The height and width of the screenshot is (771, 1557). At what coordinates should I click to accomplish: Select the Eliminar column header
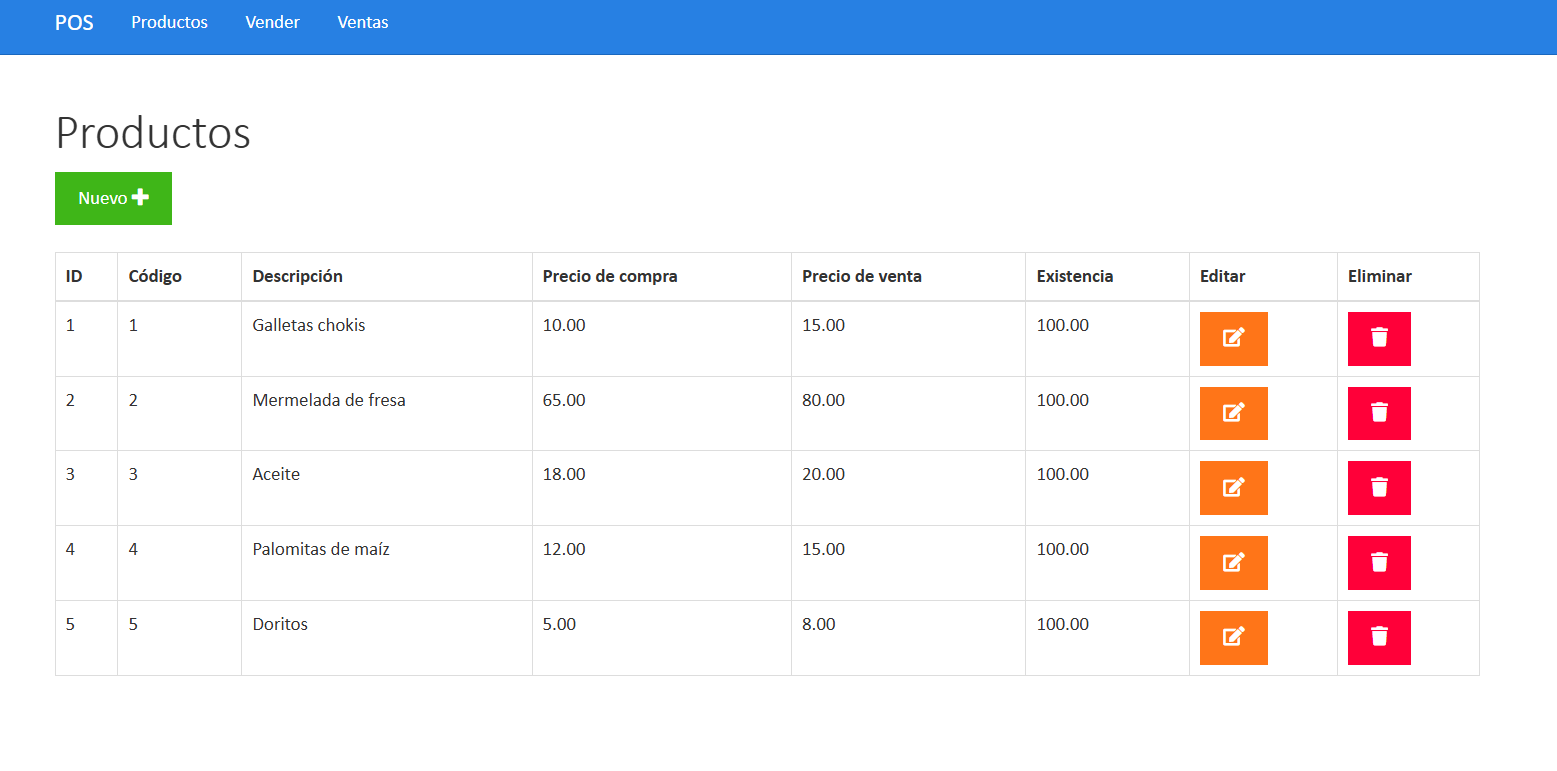(1408, 276)
